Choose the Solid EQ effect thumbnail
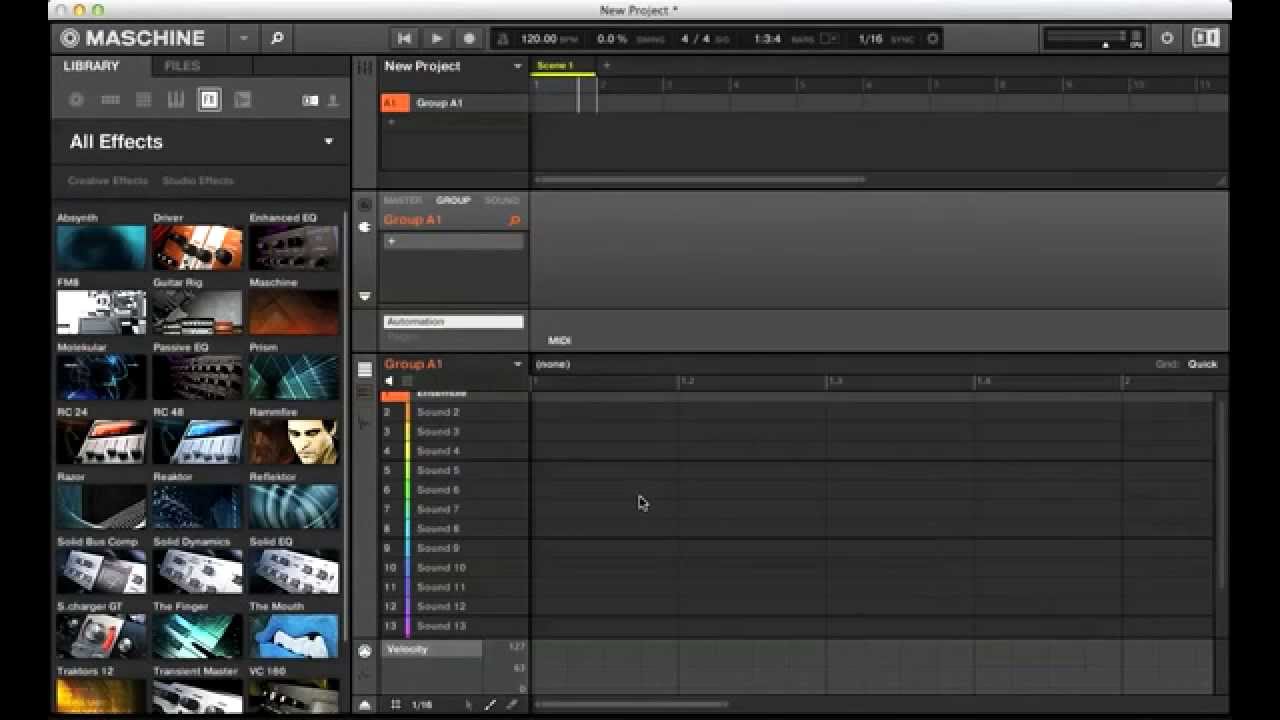The image size is (1280, 720). coord(293,571)
